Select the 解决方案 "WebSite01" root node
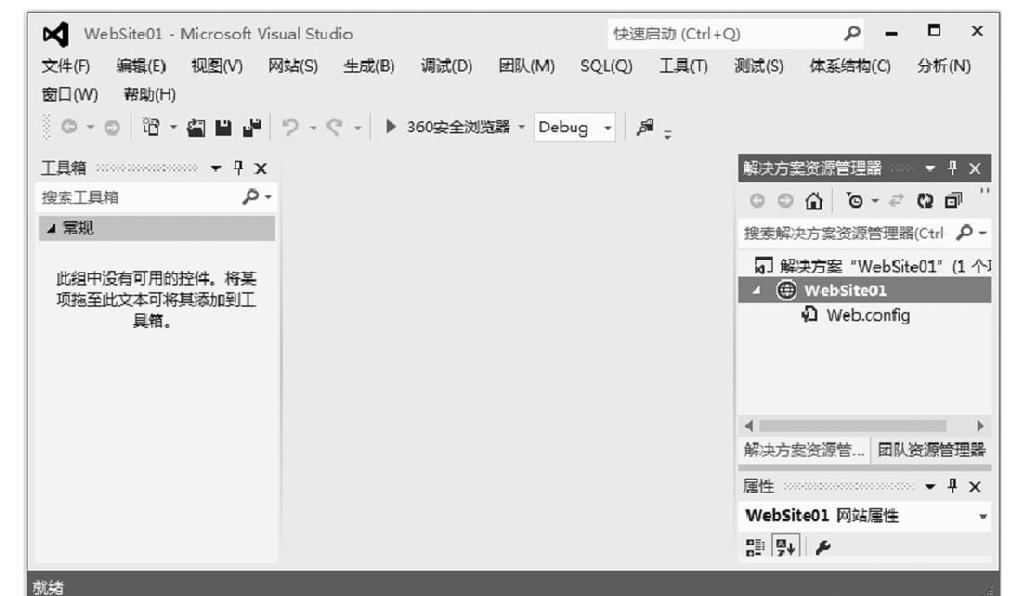 (x=874, y=266)
